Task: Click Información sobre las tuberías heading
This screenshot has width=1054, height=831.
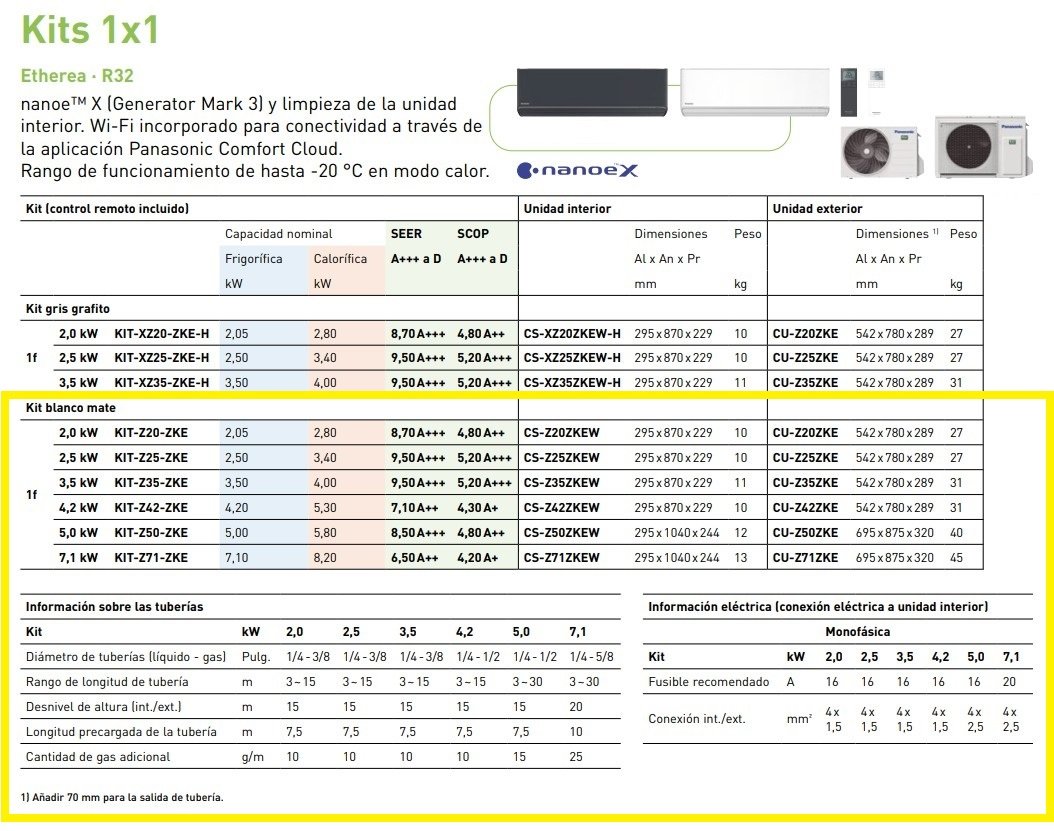Action: pos(114,606)
